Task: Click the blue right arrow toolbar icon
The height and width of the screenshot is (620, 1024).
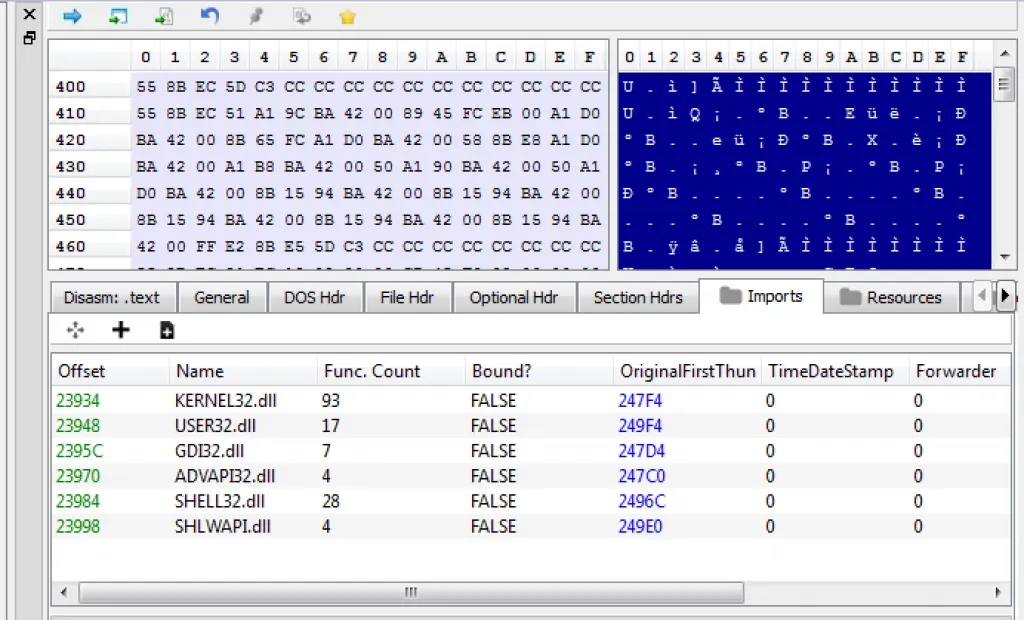Action: point(72,16)
